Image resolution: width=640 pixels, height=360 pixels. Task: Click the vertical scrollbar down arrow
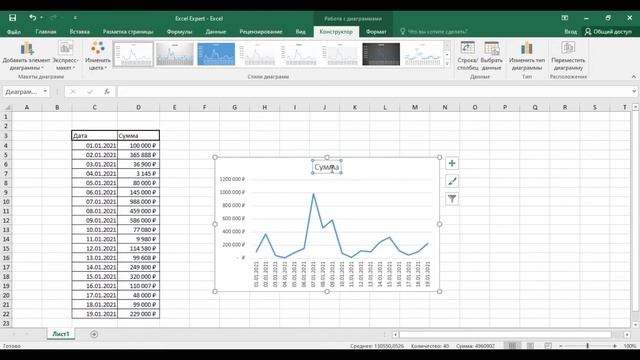tap(636, 324)
